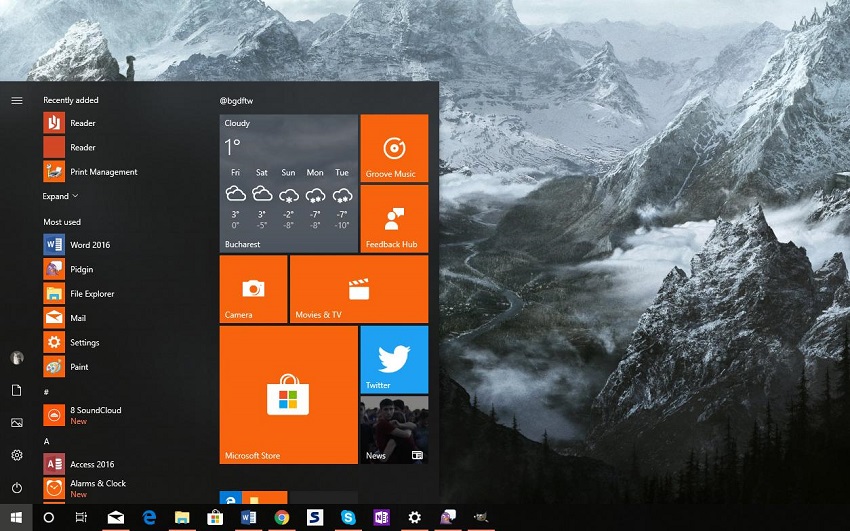
Task: Open the Movies & TV tile
Action: click(358, 289)
